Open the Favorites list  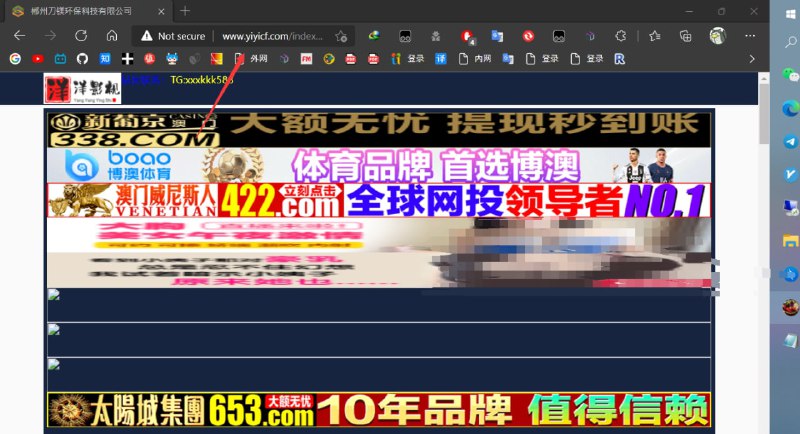pos(655,36)
